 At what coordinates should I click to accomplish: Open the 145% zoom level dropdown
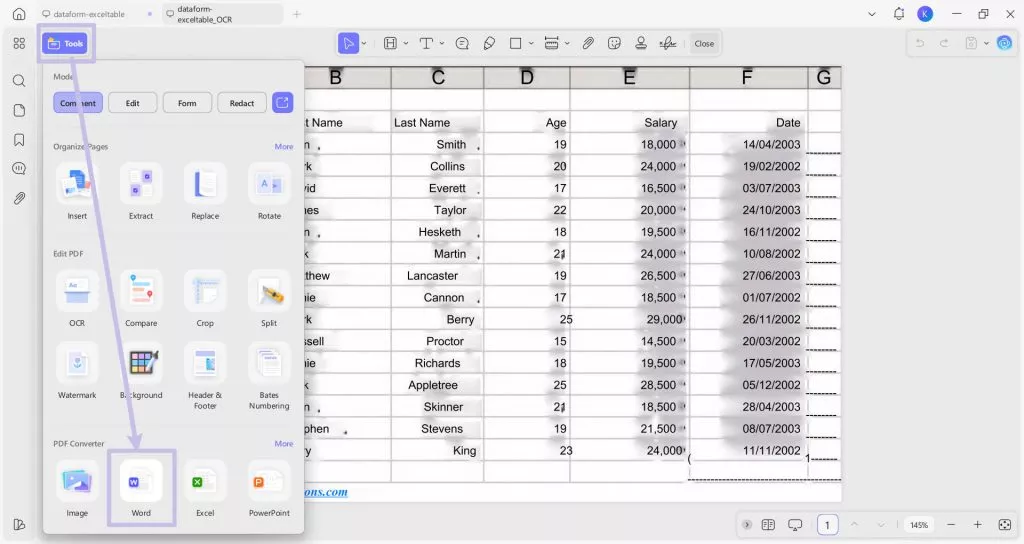point(919,525)
